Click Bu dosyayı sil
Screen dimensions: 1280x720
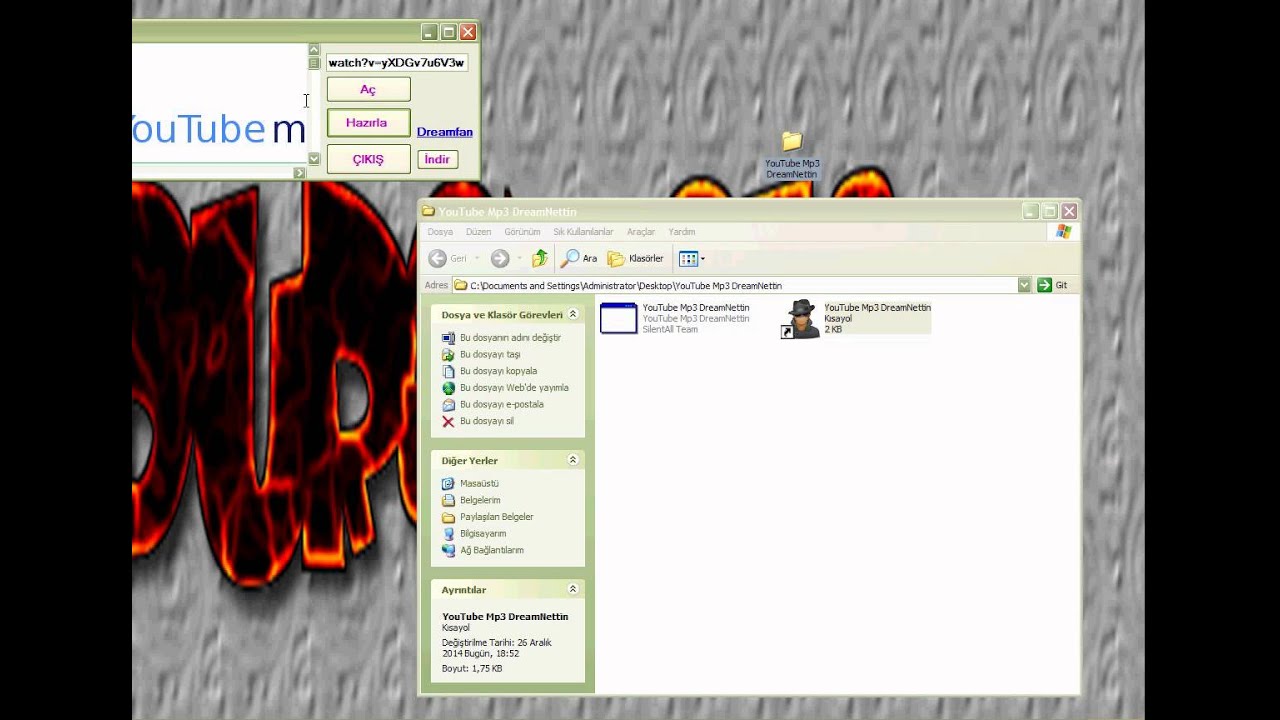[x=487, y=422]
